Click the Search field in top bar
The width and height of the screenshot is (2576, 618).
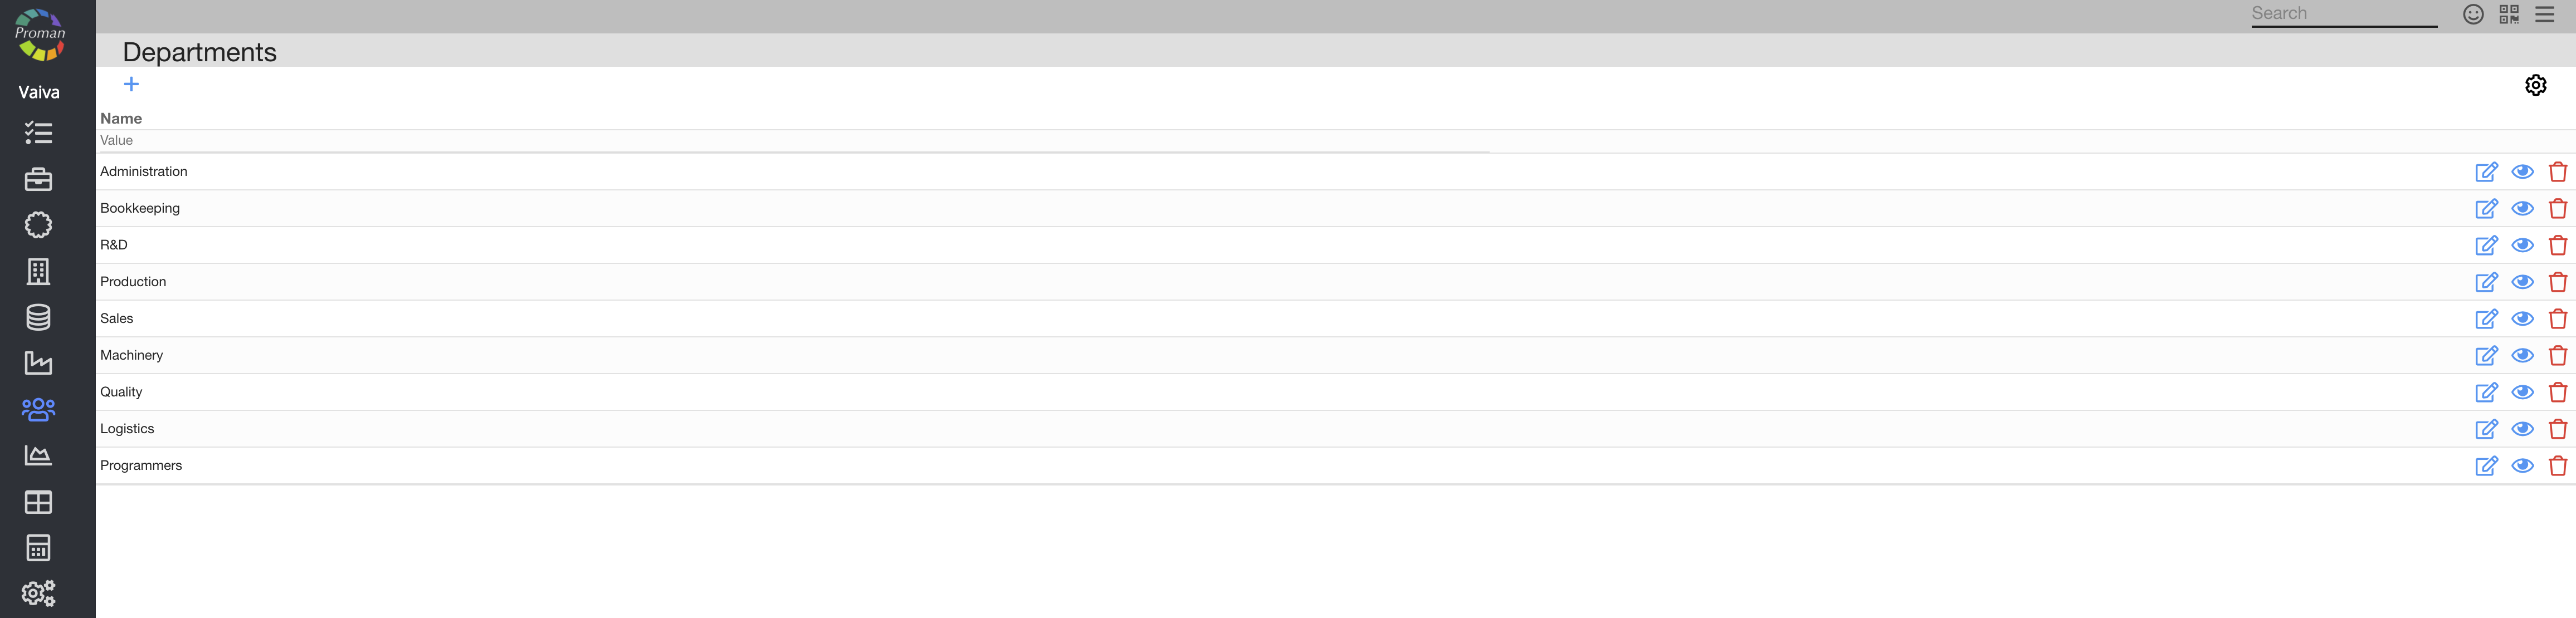pyautogui.click(x=2343, y=14)
